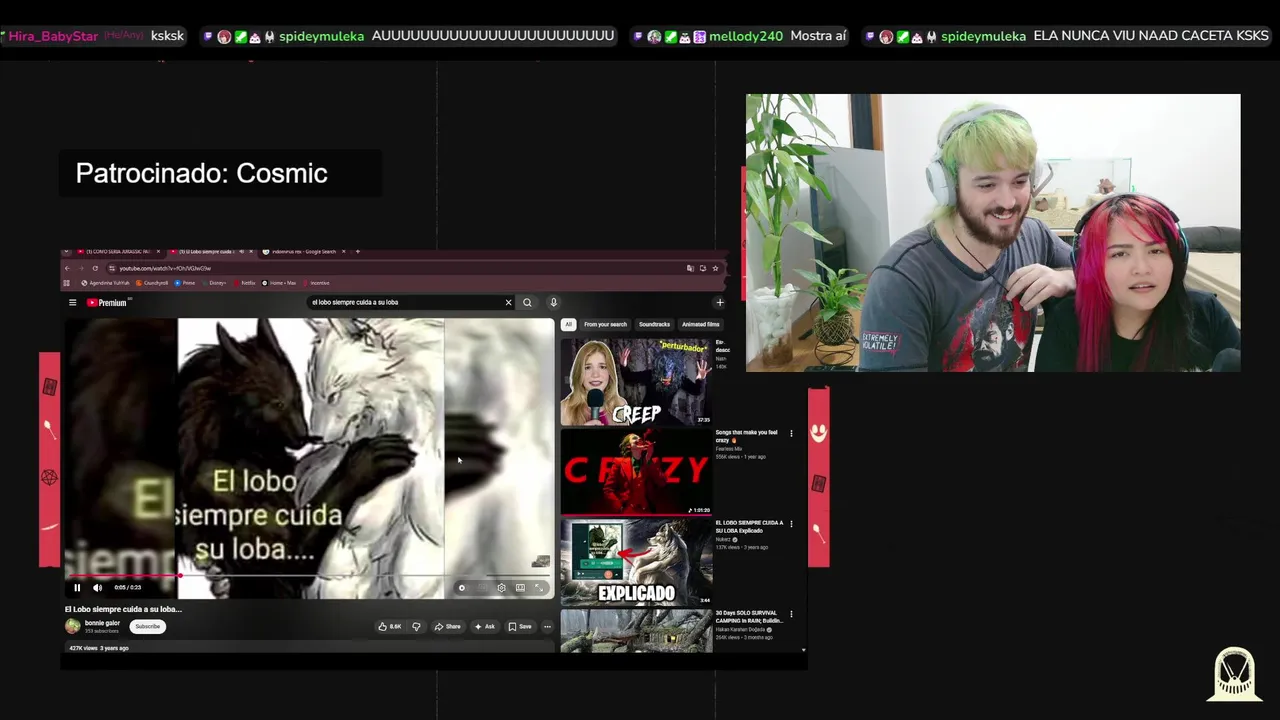
Task: Go to the YouTube Premium home logo
Action: point(107,302)
